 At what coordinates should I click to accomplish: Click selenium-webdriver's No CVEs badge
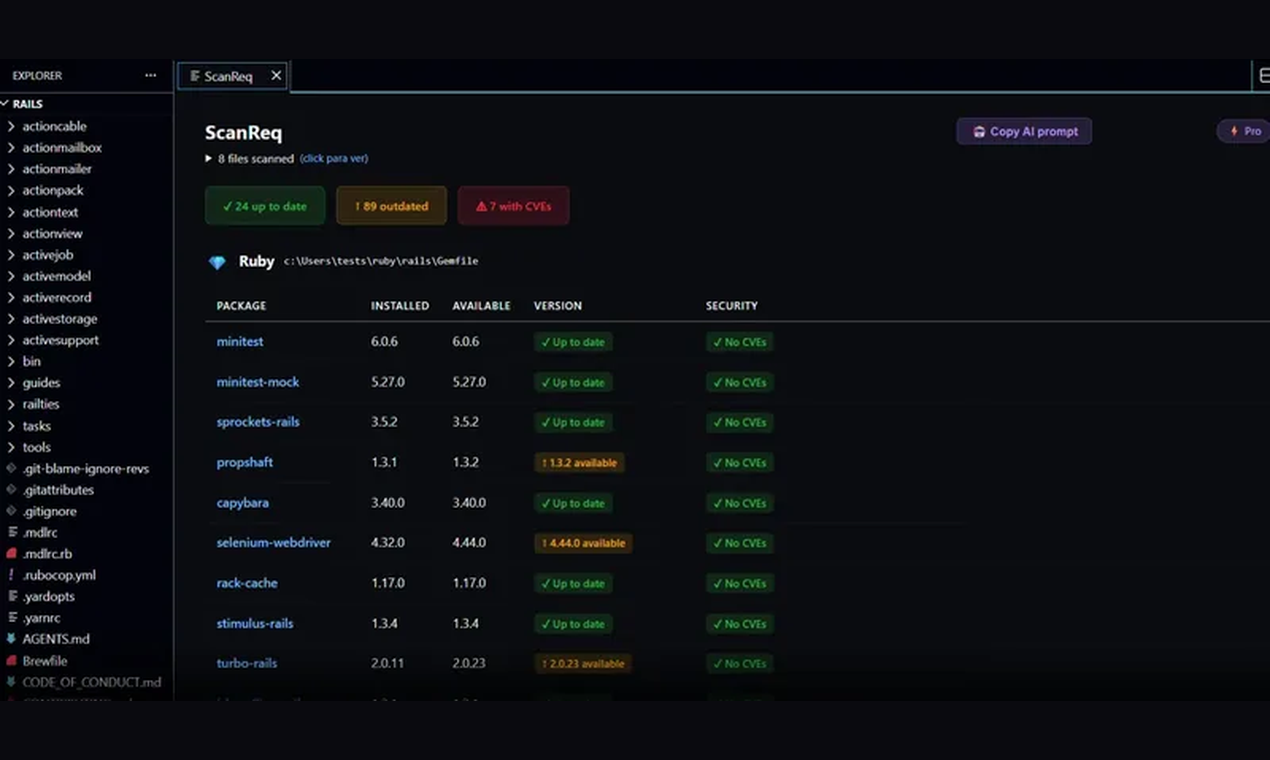point(739,543)
